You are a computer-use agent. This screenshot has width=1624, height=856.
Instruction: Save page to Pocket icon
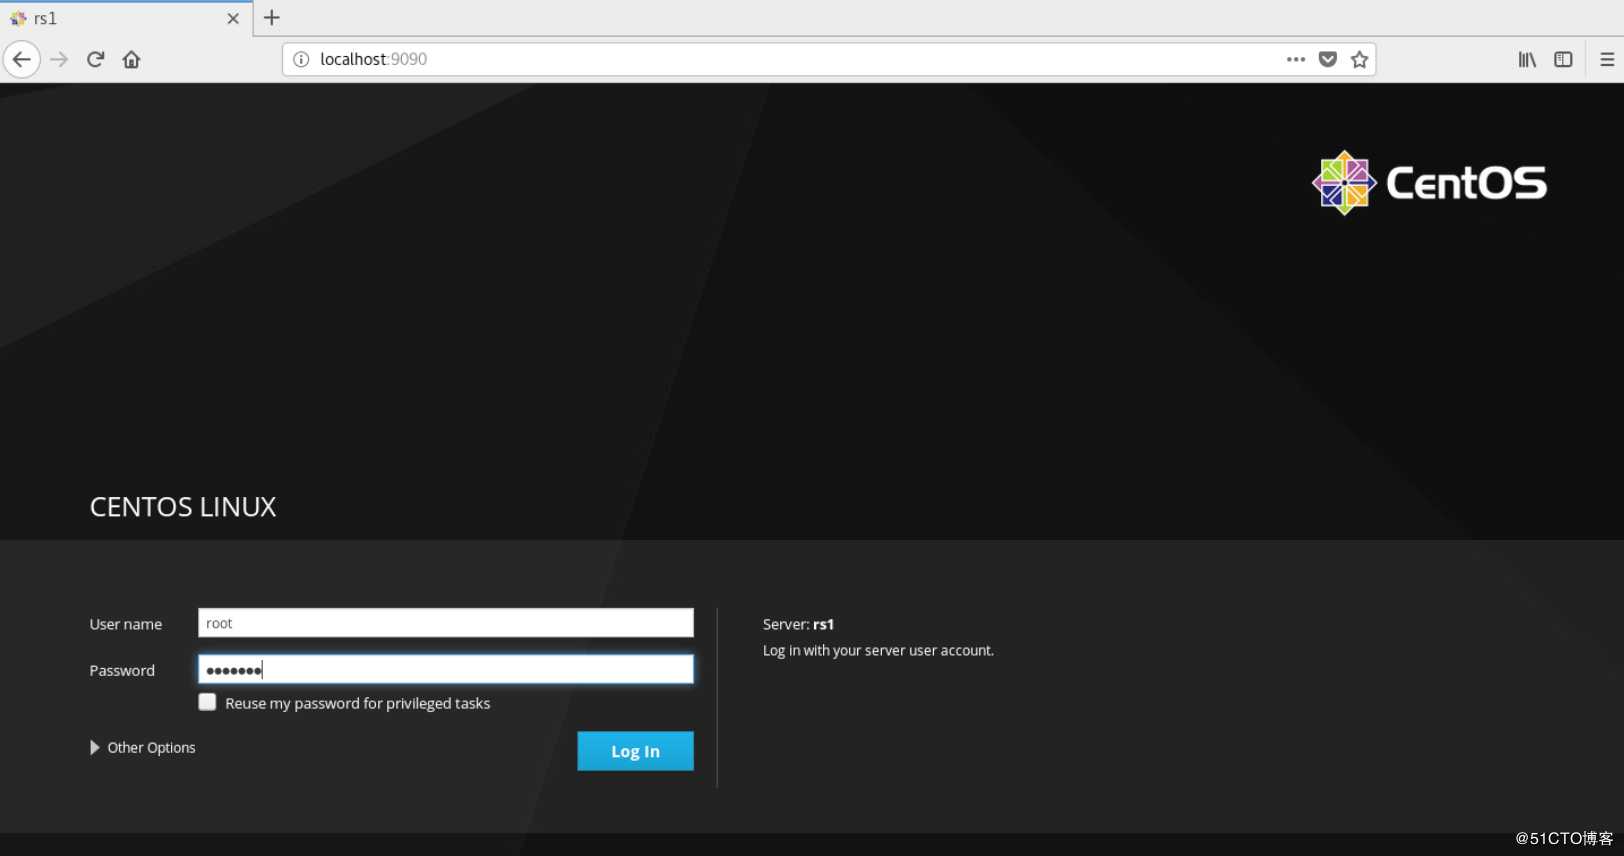point(1328,60)
